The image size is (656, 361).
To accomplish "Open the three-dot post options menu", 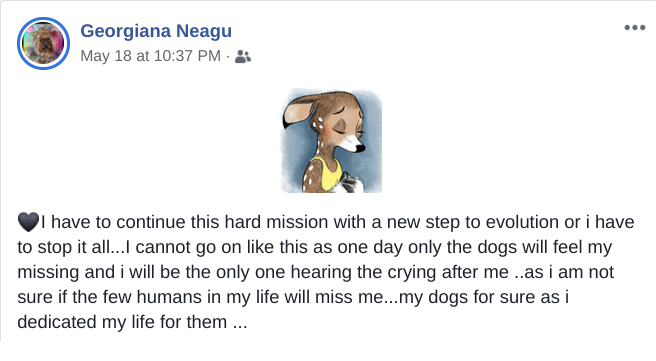I will pyautogui.click(x=635, y=28).
